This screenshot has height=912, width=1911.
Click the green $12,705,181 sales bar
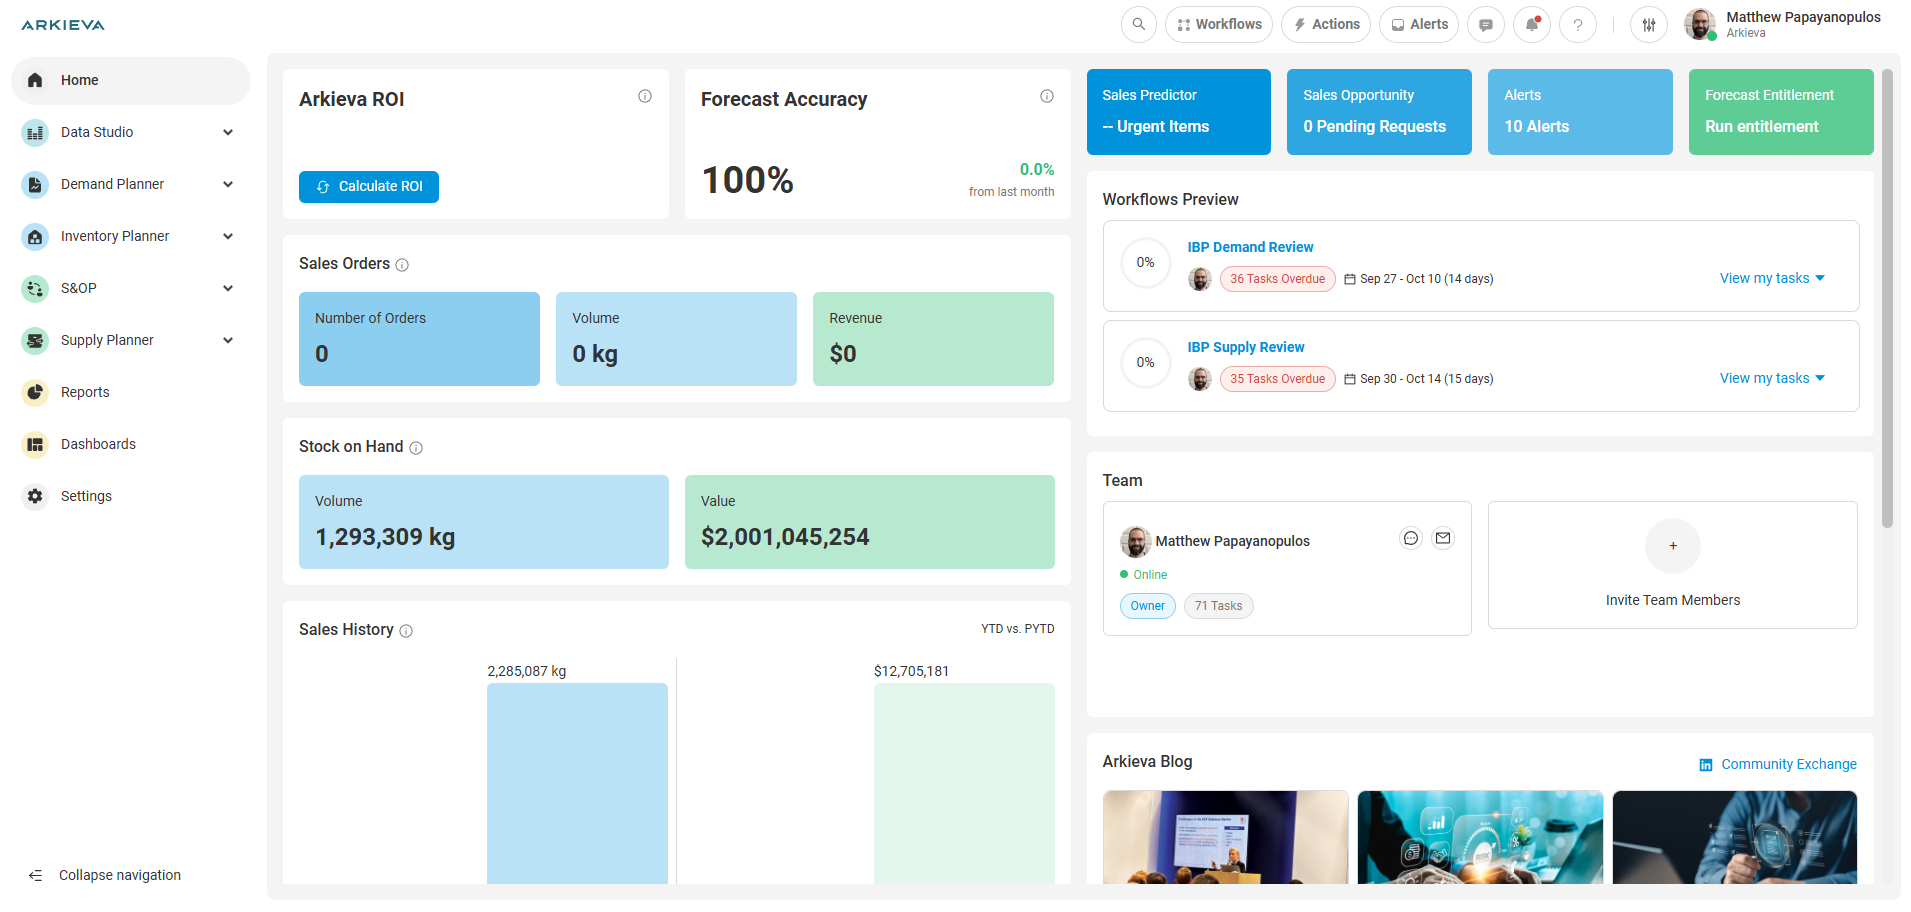(x=964, y=783)
